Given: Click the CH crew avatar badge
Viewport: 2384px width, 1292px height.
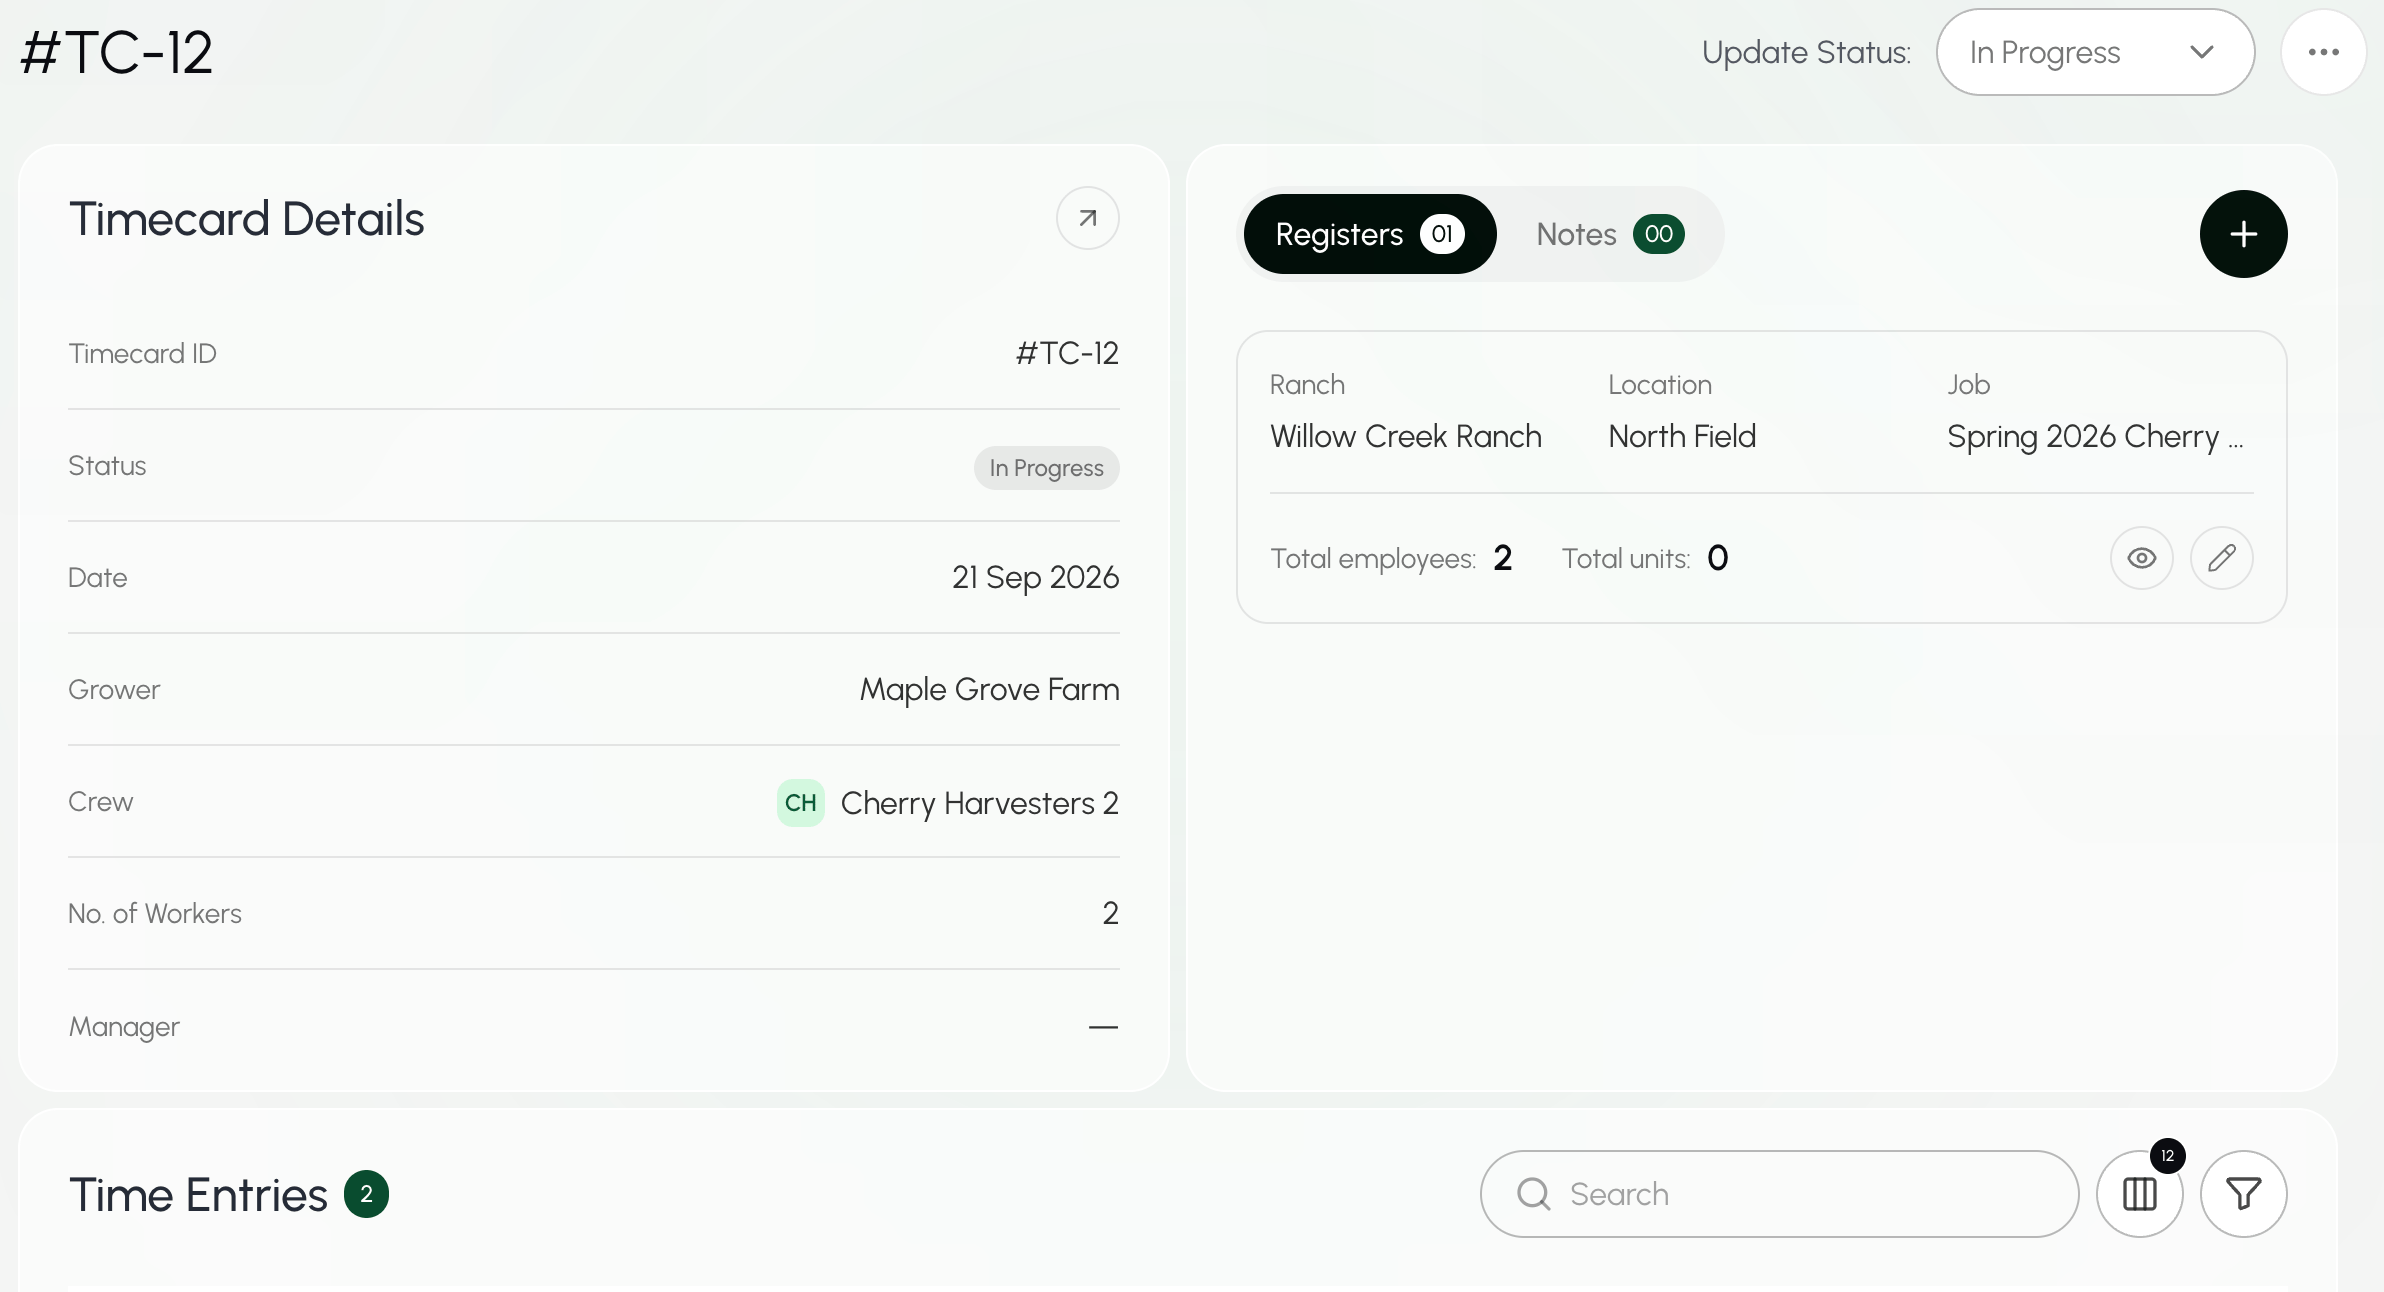Looking at the screenshot, I should tap(800, 803).
